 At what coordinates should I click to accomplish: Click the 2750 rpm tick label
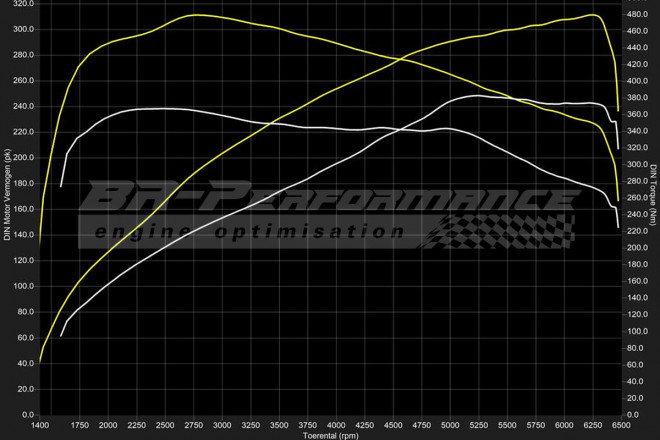point(194,425)
